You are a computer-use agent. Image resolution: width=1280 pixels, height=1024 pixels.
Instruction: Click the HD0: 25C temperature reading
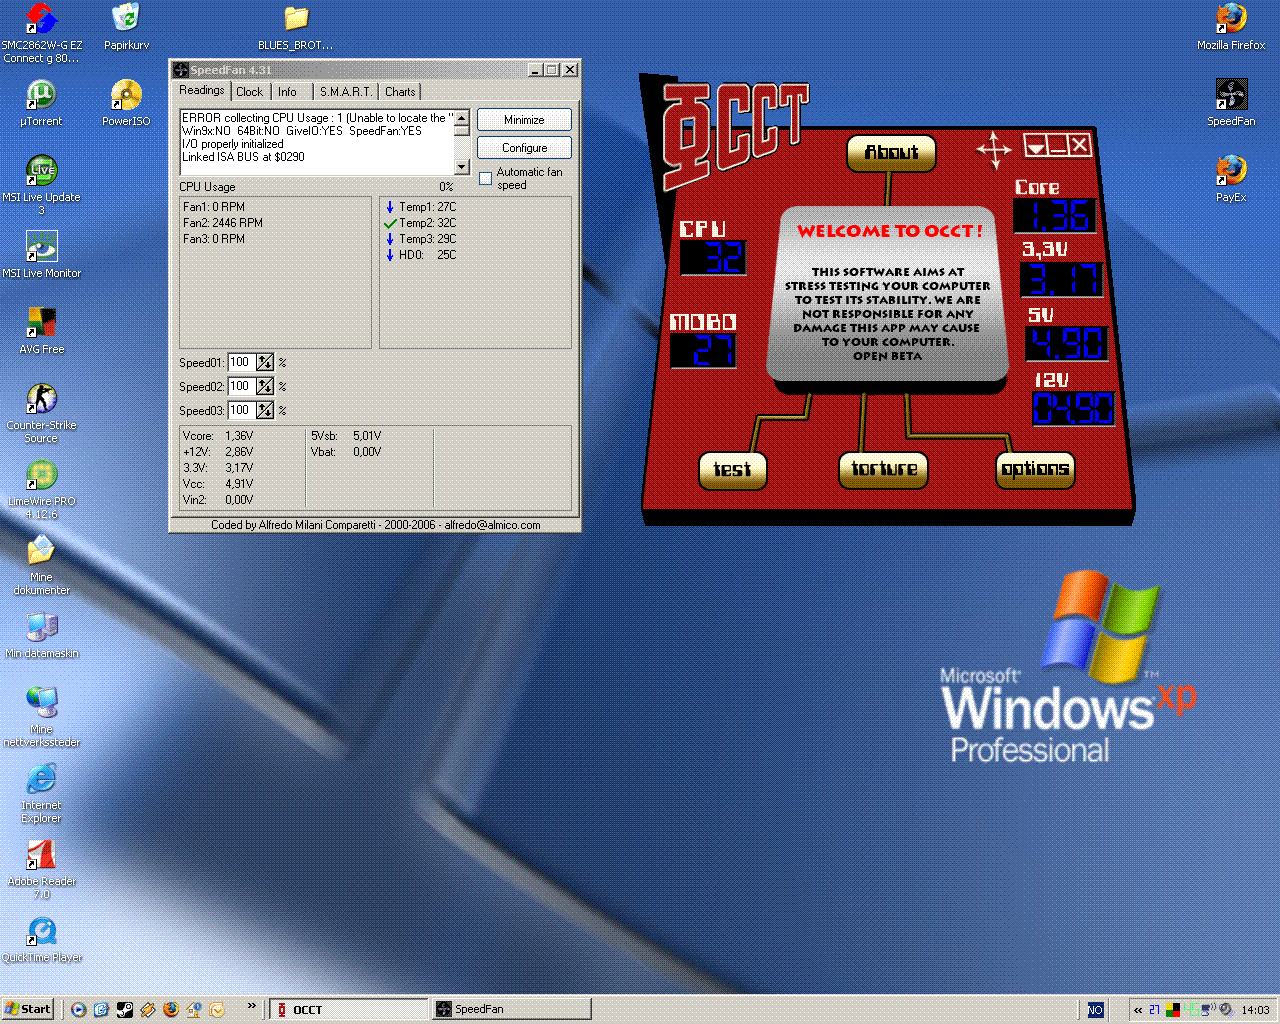[420, 255]
